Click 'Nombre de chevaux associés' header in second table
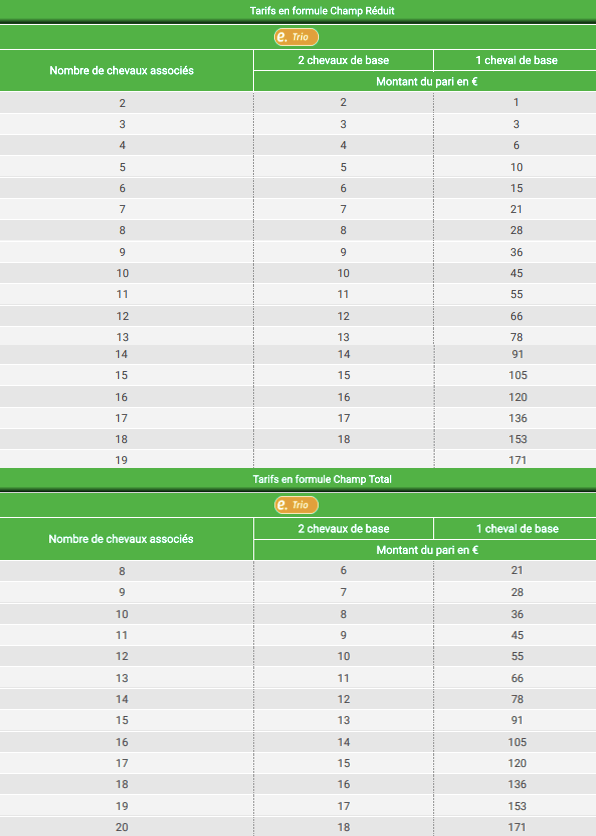596x836 pixels. click(121, 539)
